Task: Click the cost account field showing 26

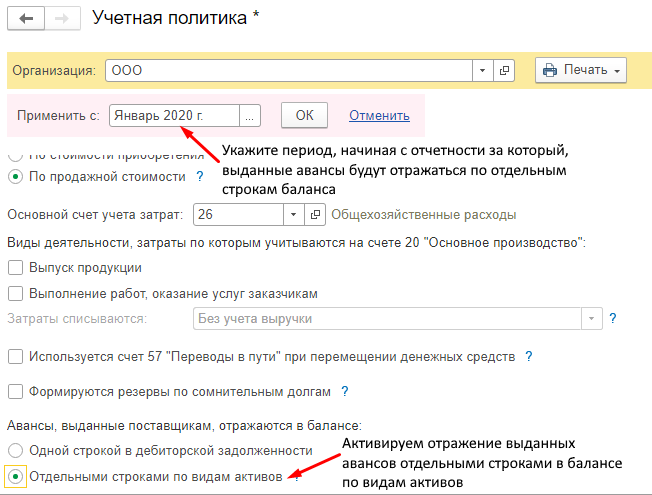Action: coord(238,215)
